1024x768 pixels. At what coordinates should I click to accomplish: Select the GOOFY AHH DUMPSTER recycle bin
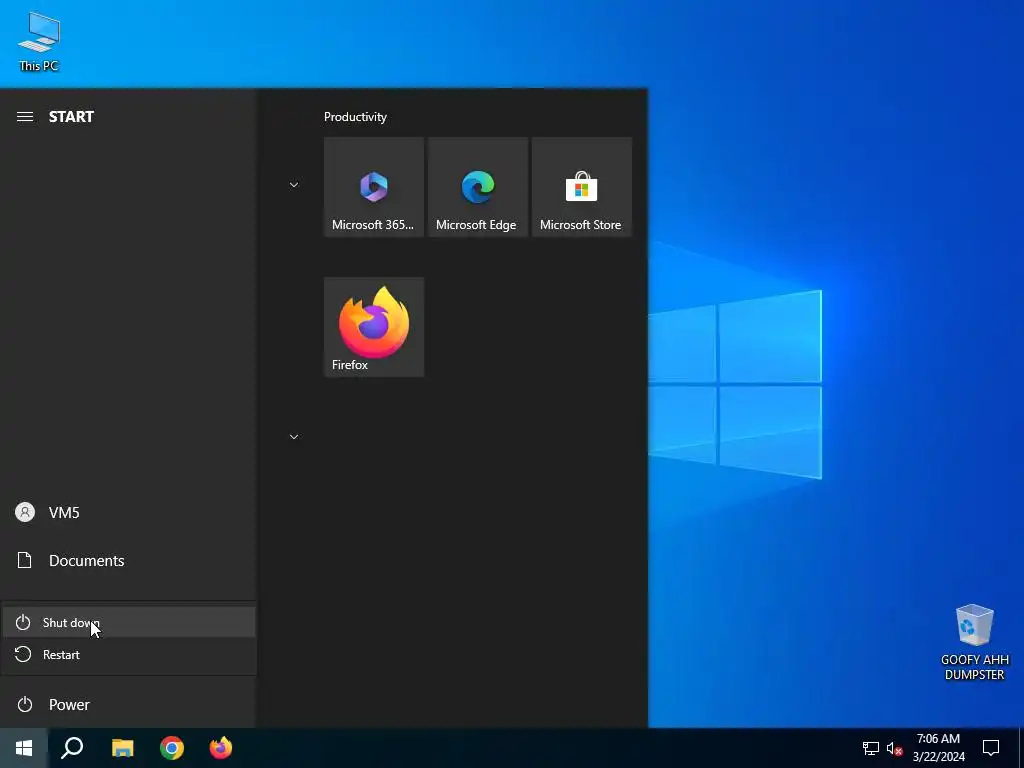(x=974, y=643)
